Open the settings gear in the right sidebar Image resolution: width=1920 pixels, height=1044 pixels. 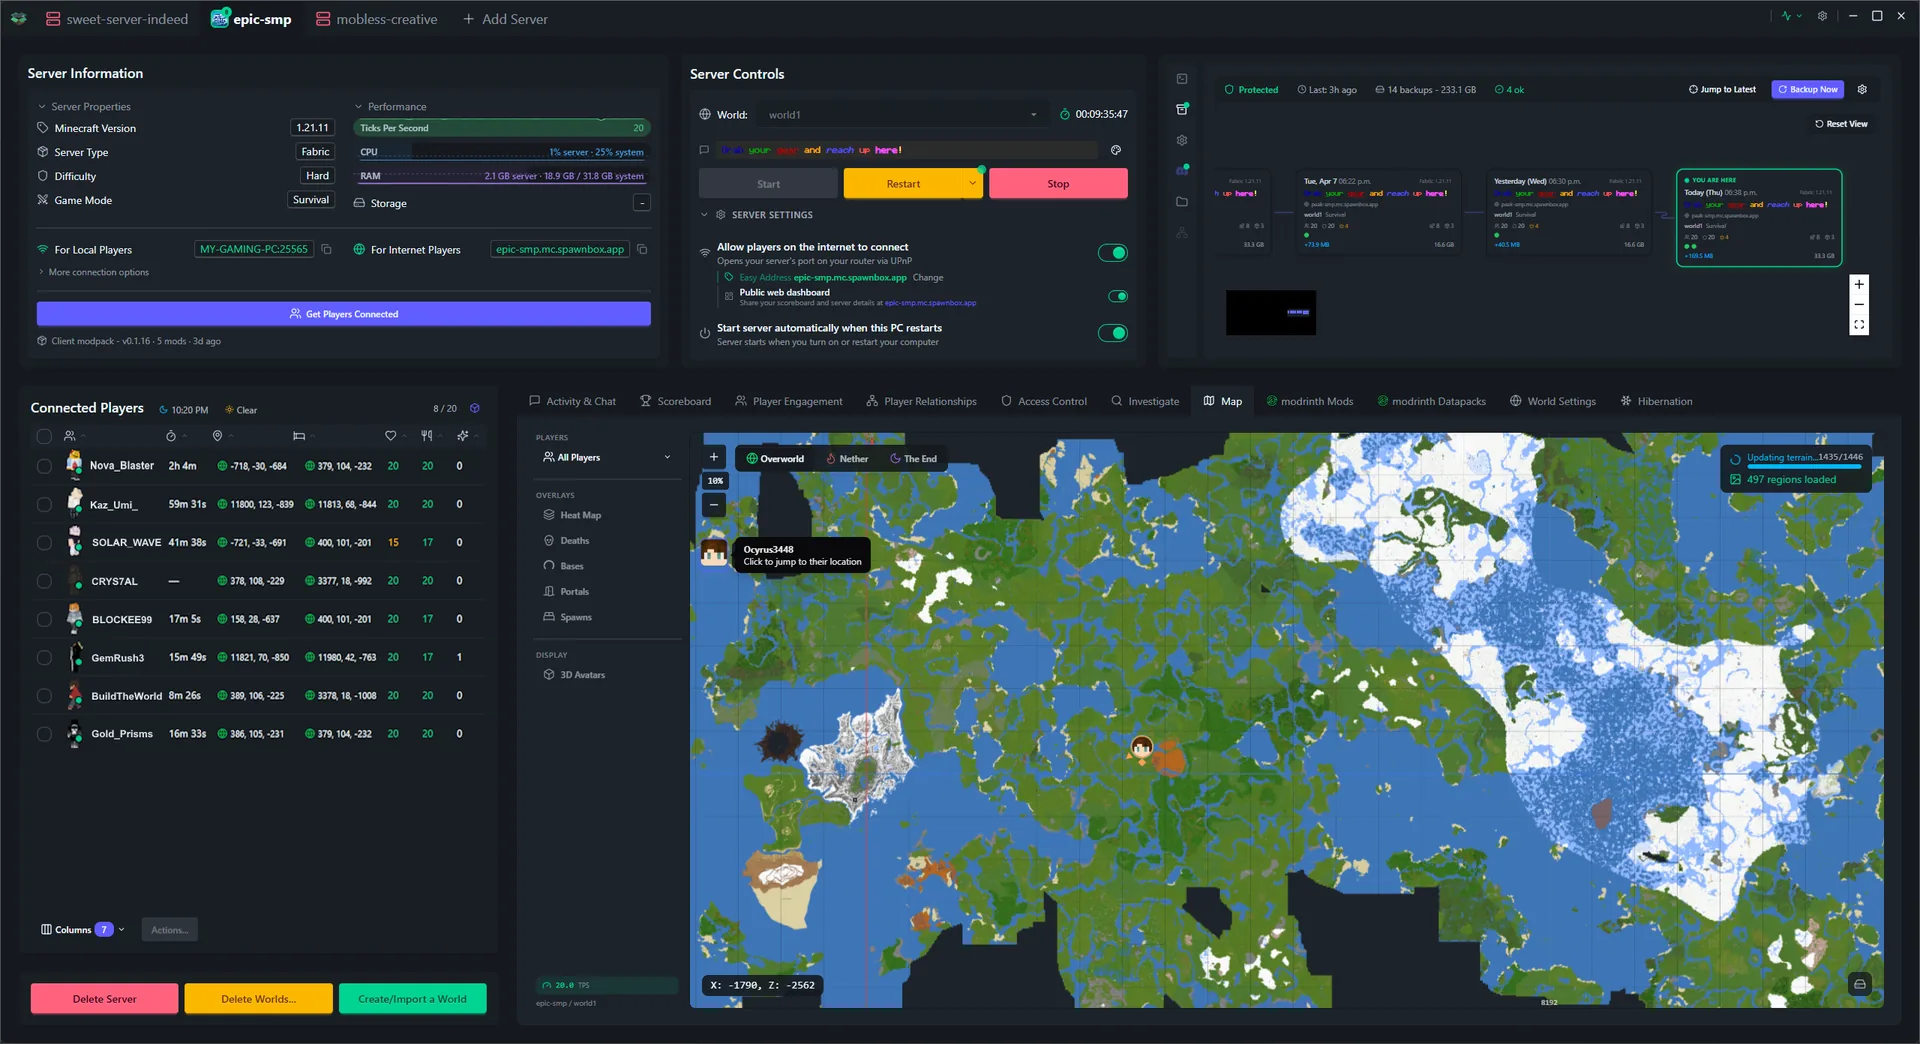click(1182, 140)
